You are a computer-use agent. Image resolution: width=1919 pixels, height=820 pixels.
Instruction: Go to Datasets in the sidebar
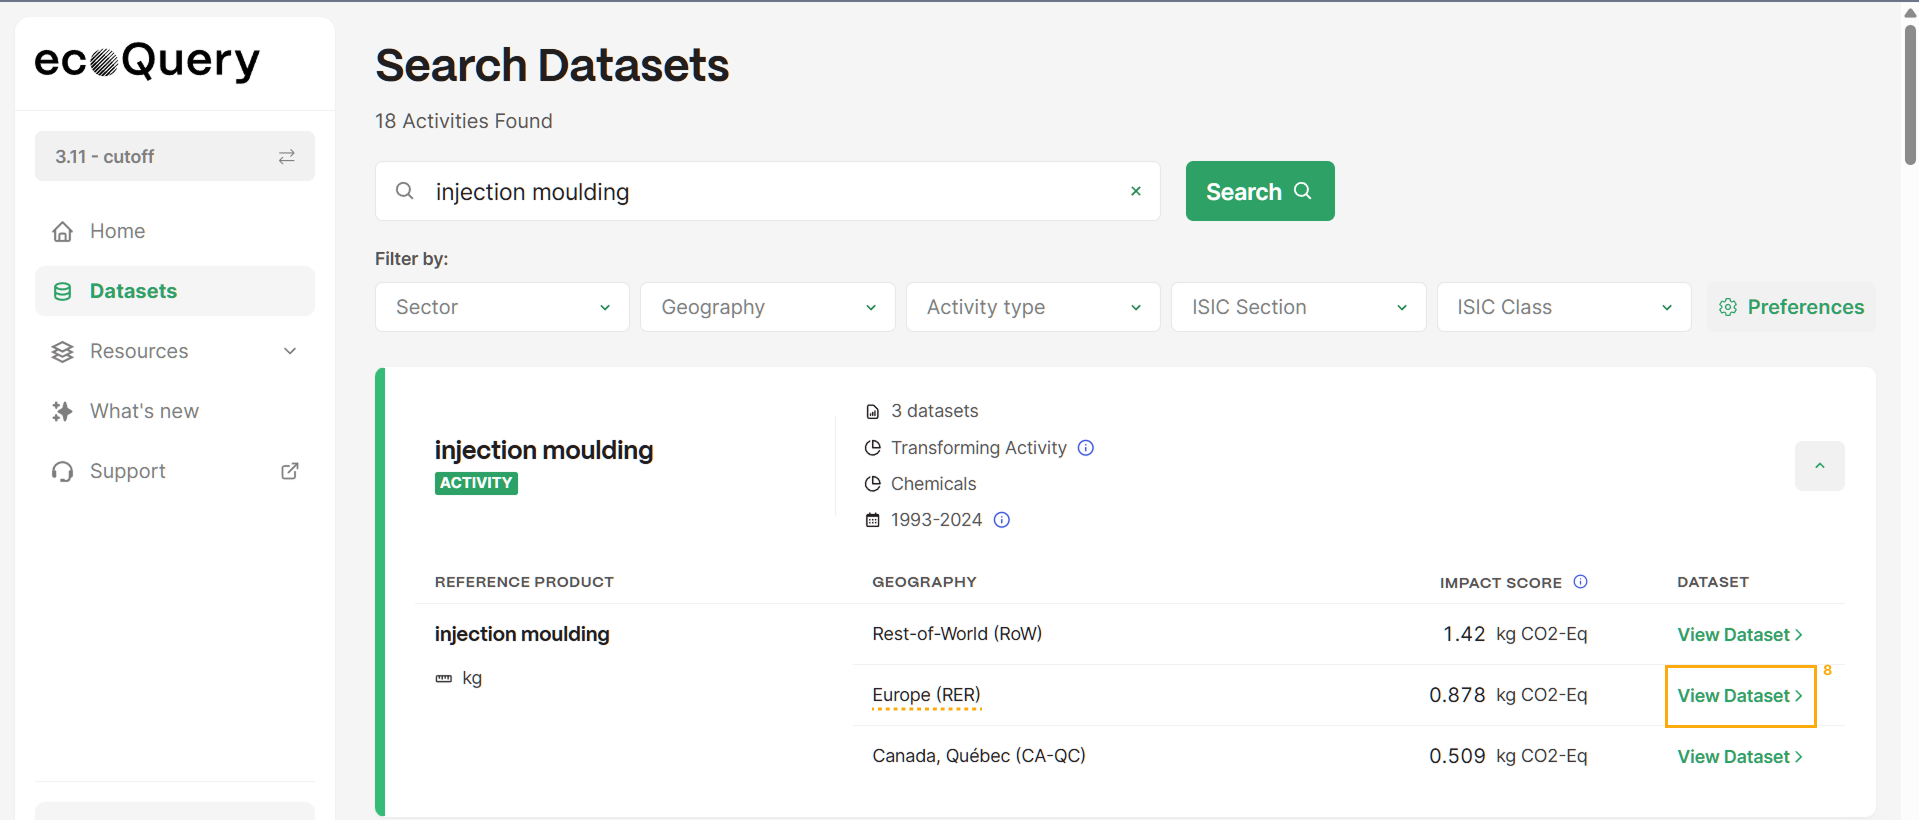[x=133, y=291]
